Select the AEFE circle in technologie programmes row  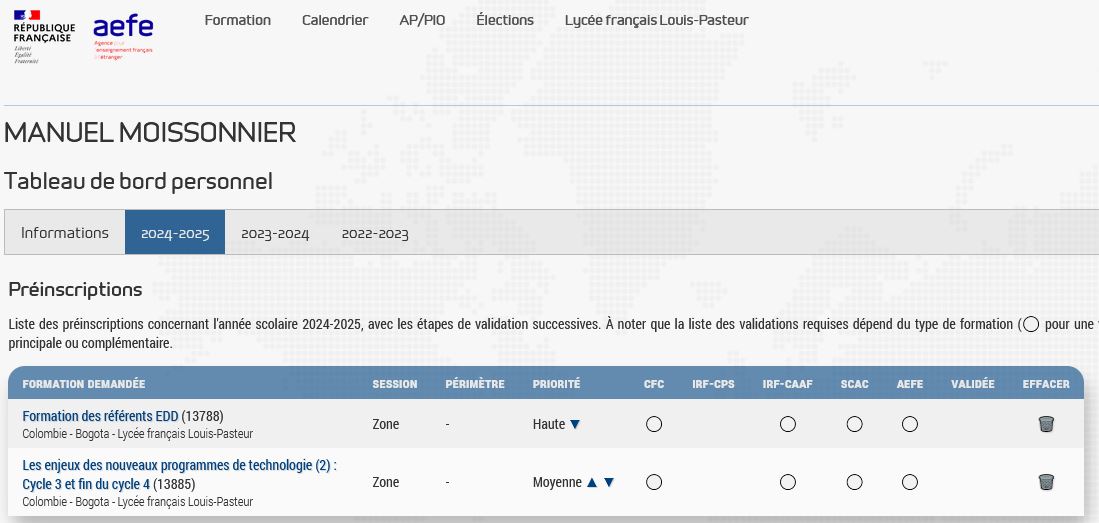tap(909, 482)
